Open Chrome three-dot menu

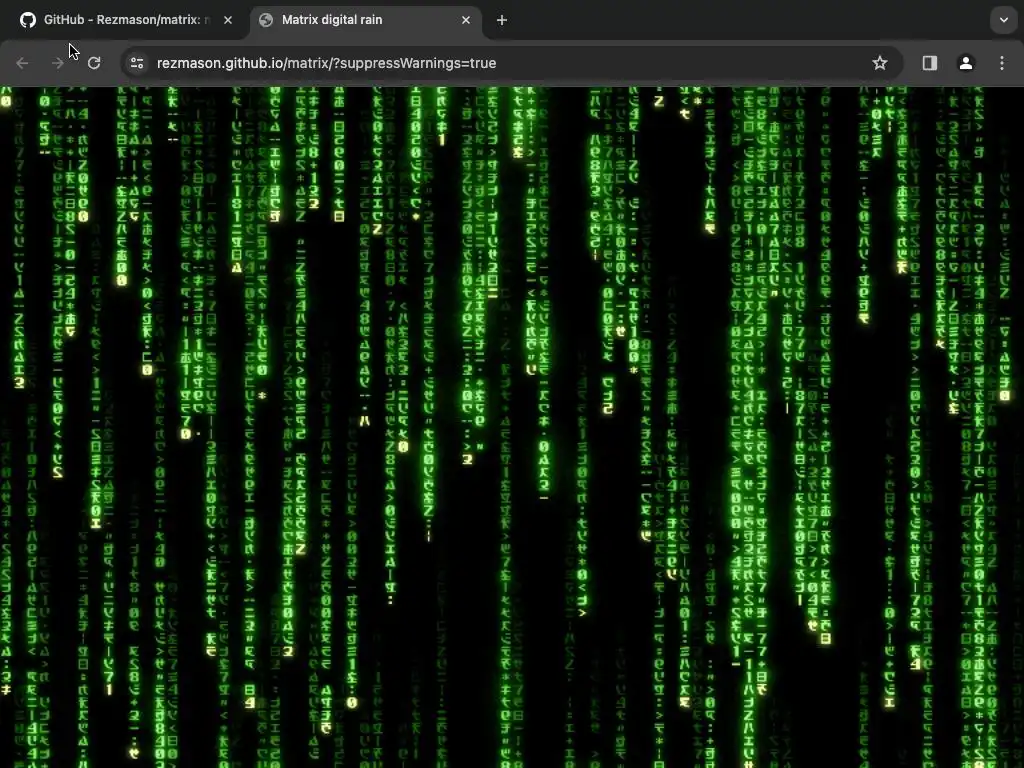[x=1002, y=63]
